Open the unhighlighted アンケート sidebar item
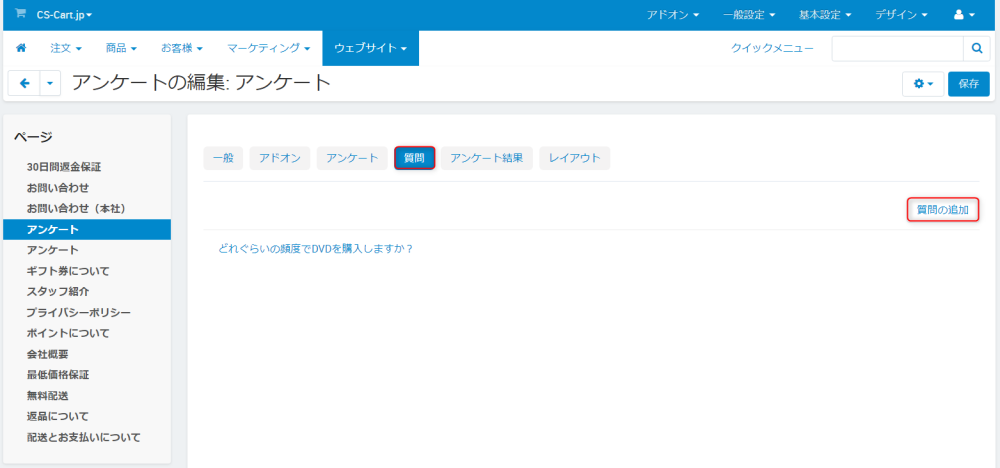 coord(52,250)
